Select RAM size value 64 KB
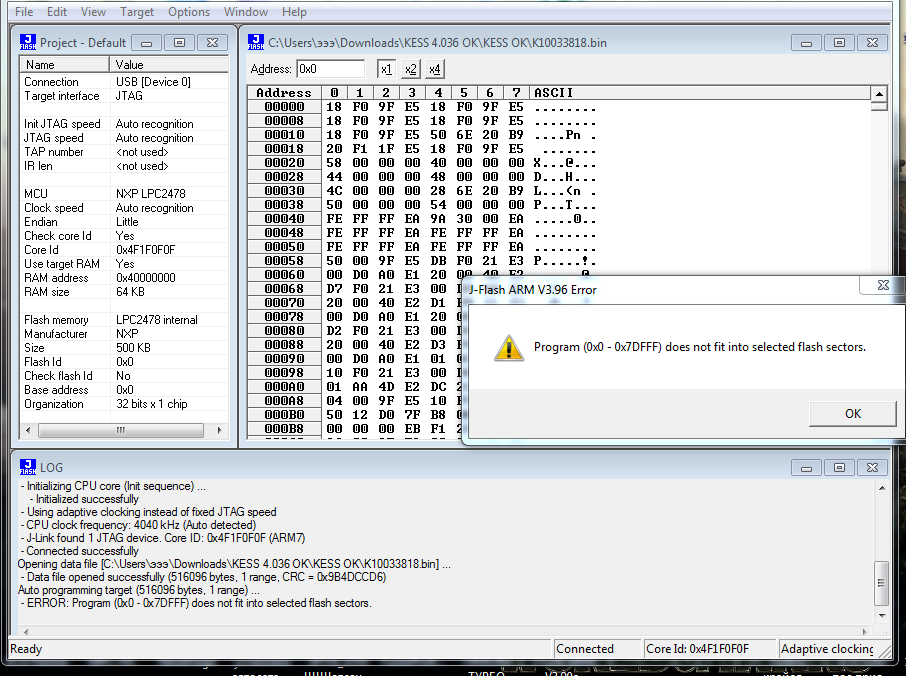The width and height of the screenshot is (906, 676). point(130,292)
